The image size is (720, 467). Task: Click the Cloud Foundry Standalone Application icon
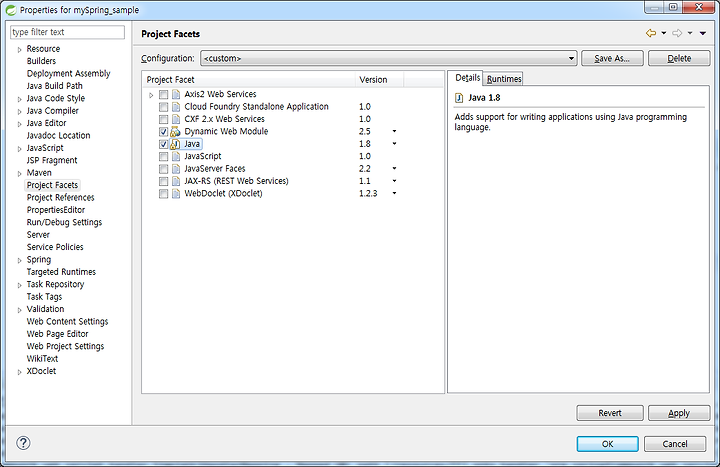pos(176,107)
